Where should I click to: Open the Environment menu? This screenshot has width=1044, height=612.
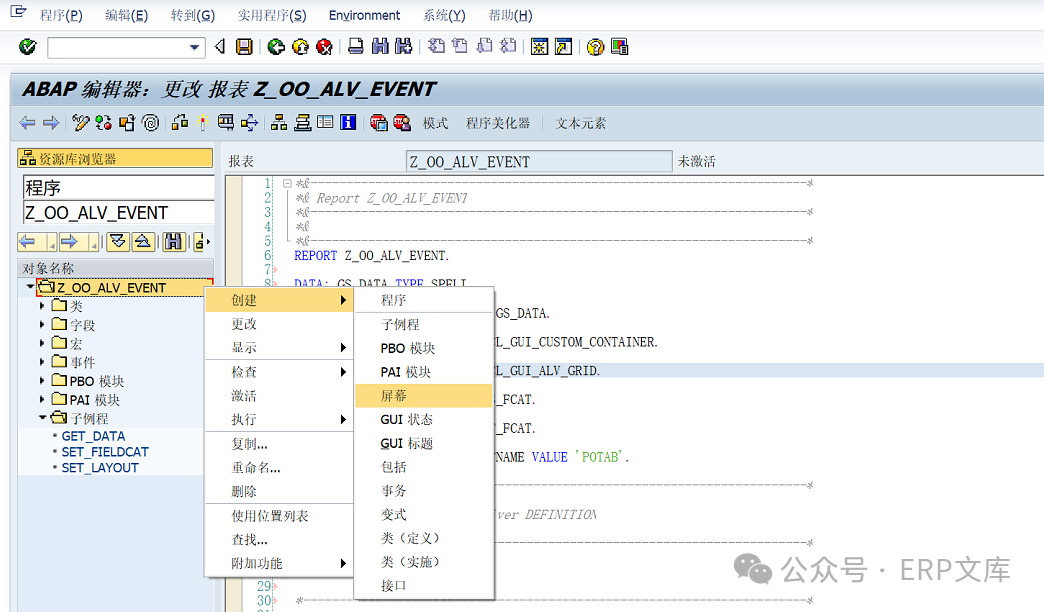point(364,15)
